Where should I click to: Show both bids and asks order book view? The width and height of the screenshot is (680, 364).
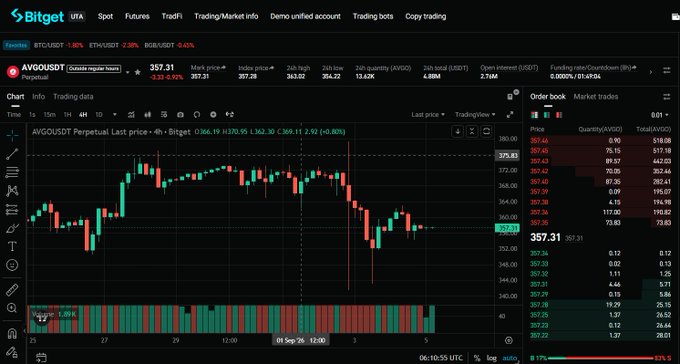(x=535, y=115)
